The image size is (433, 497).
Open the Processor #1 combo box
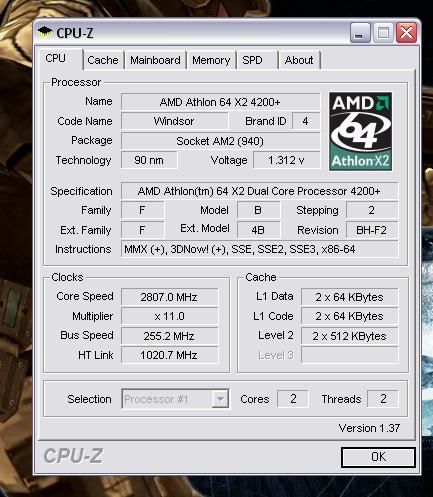coord(175,399)
